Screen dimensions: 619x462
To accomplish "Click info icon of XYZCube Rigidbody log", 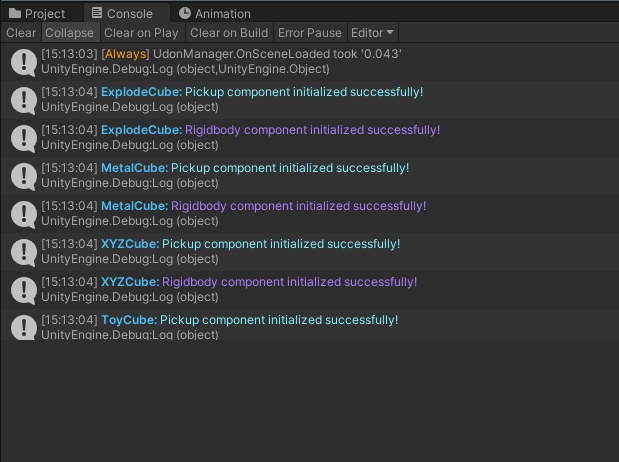I will click(x=23, y=290).
